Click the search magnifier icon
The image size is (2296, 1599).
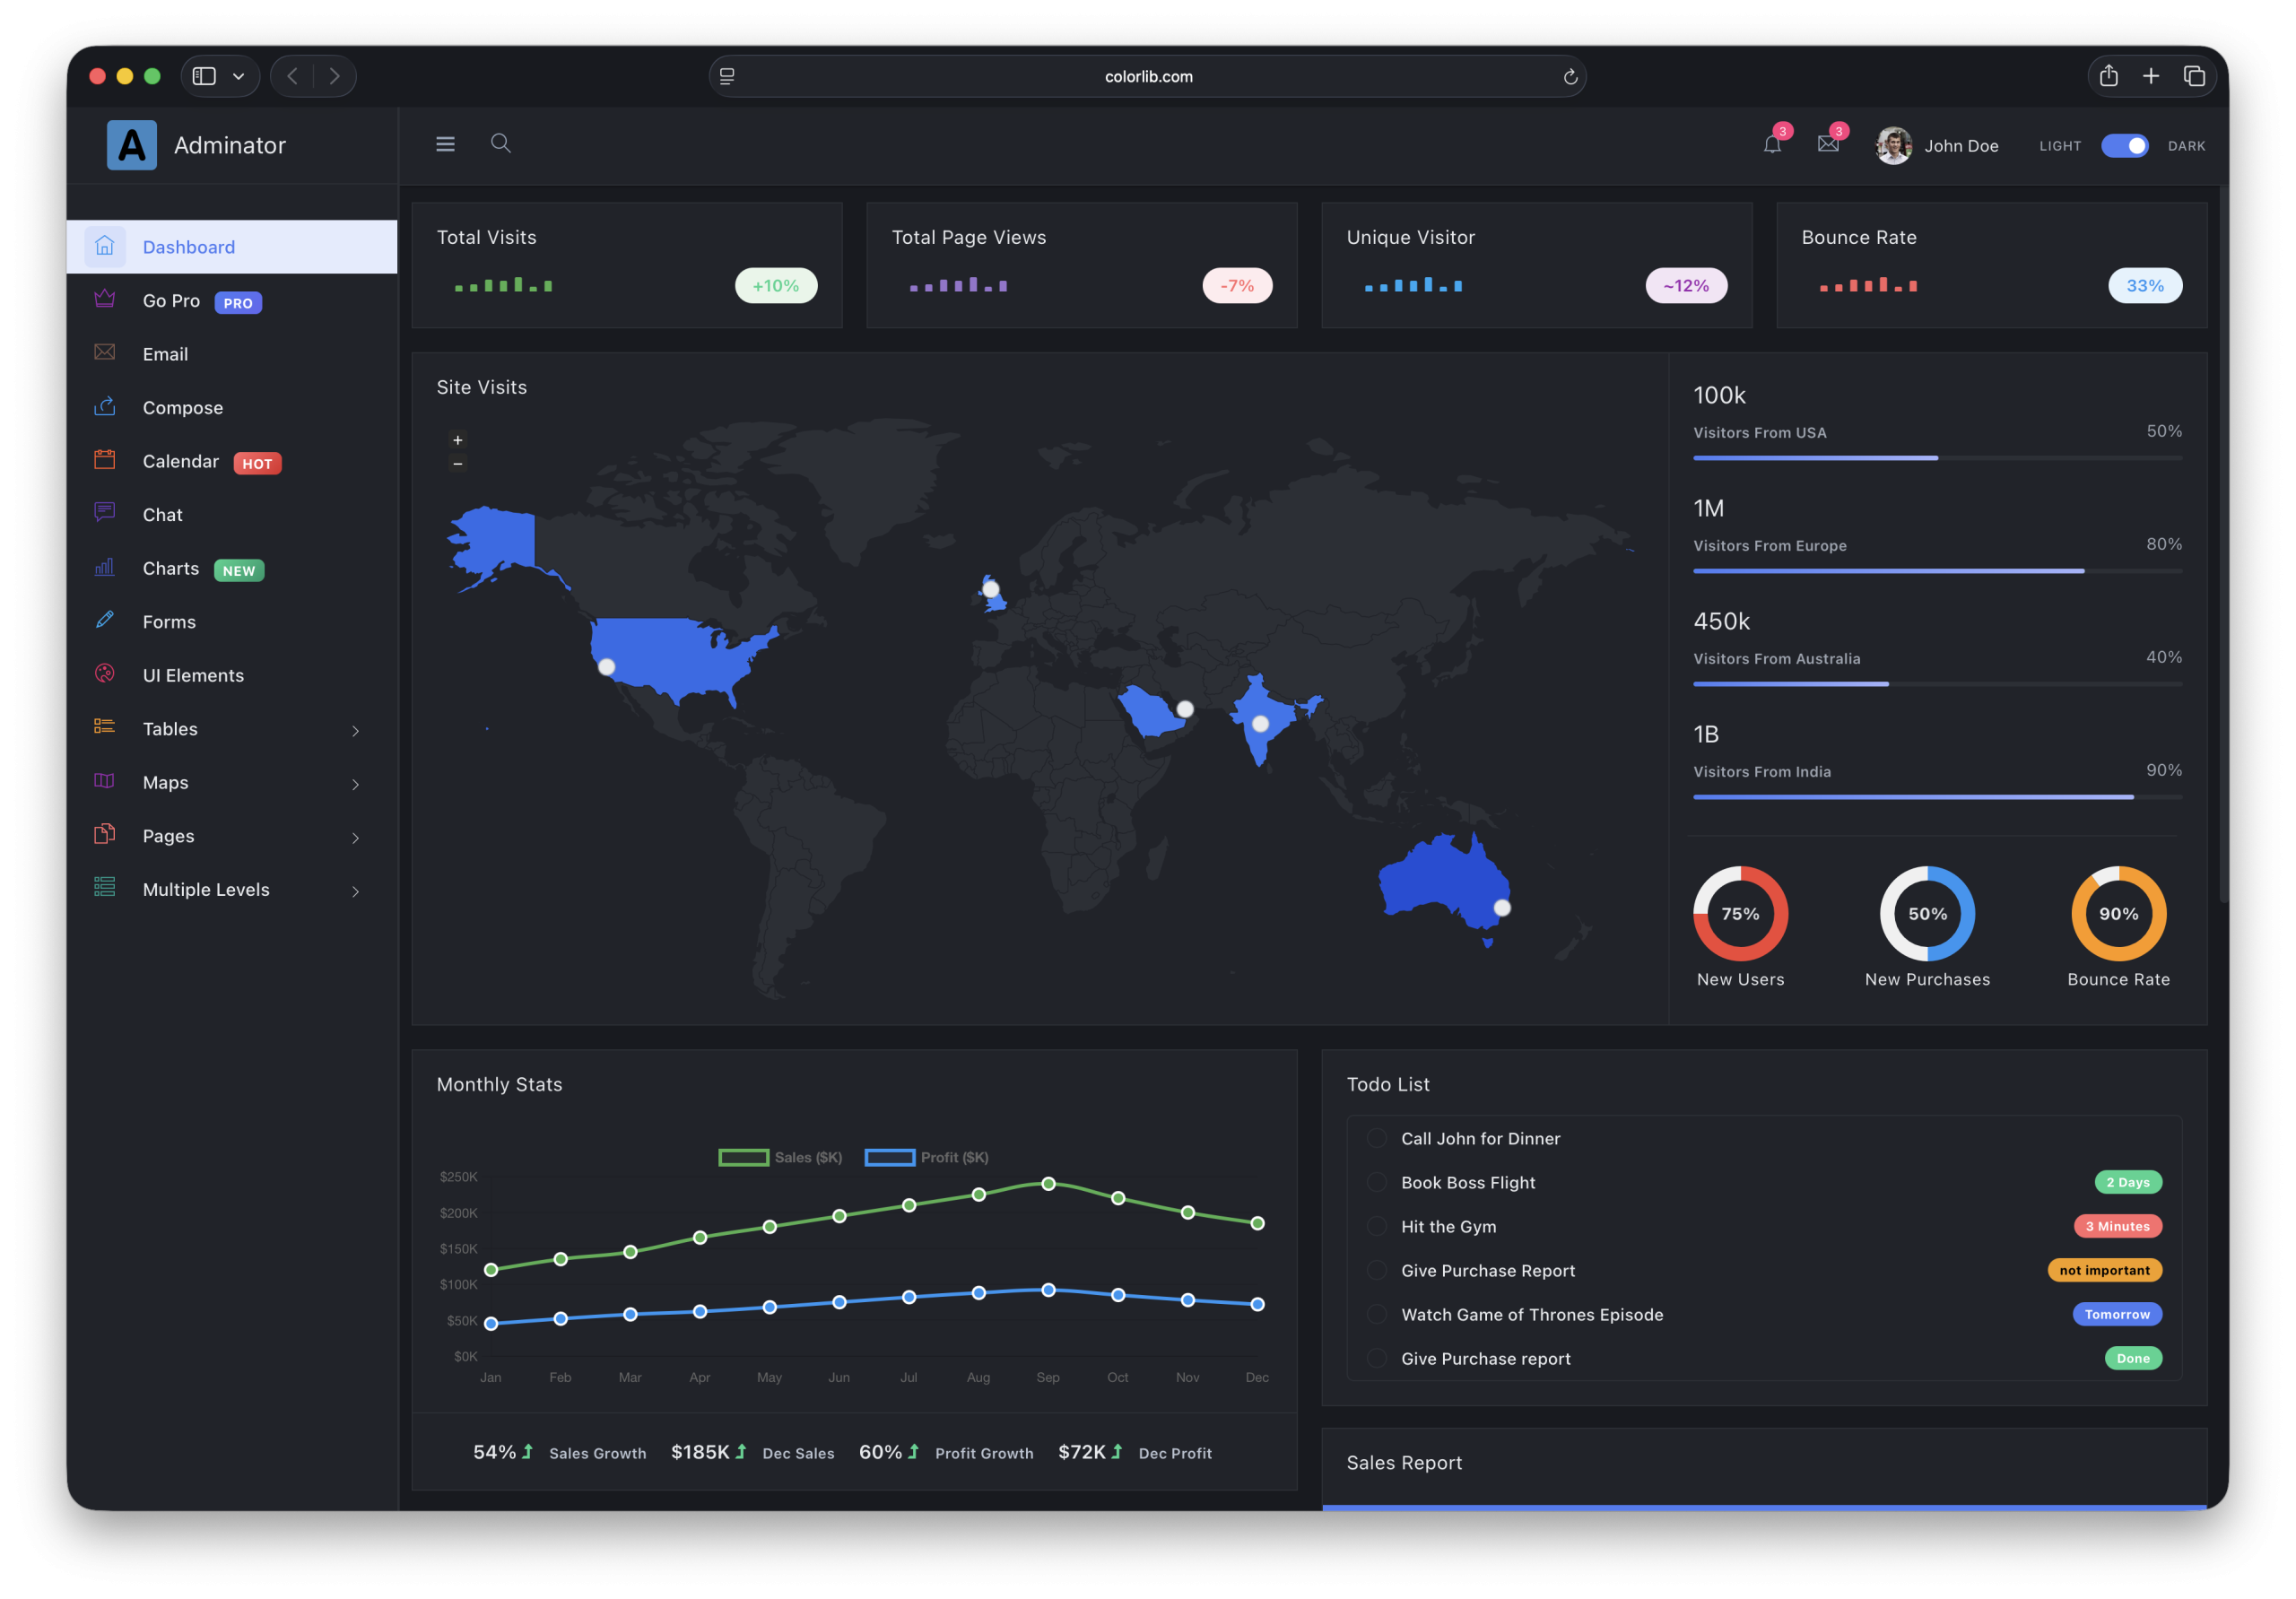point(501,144)
